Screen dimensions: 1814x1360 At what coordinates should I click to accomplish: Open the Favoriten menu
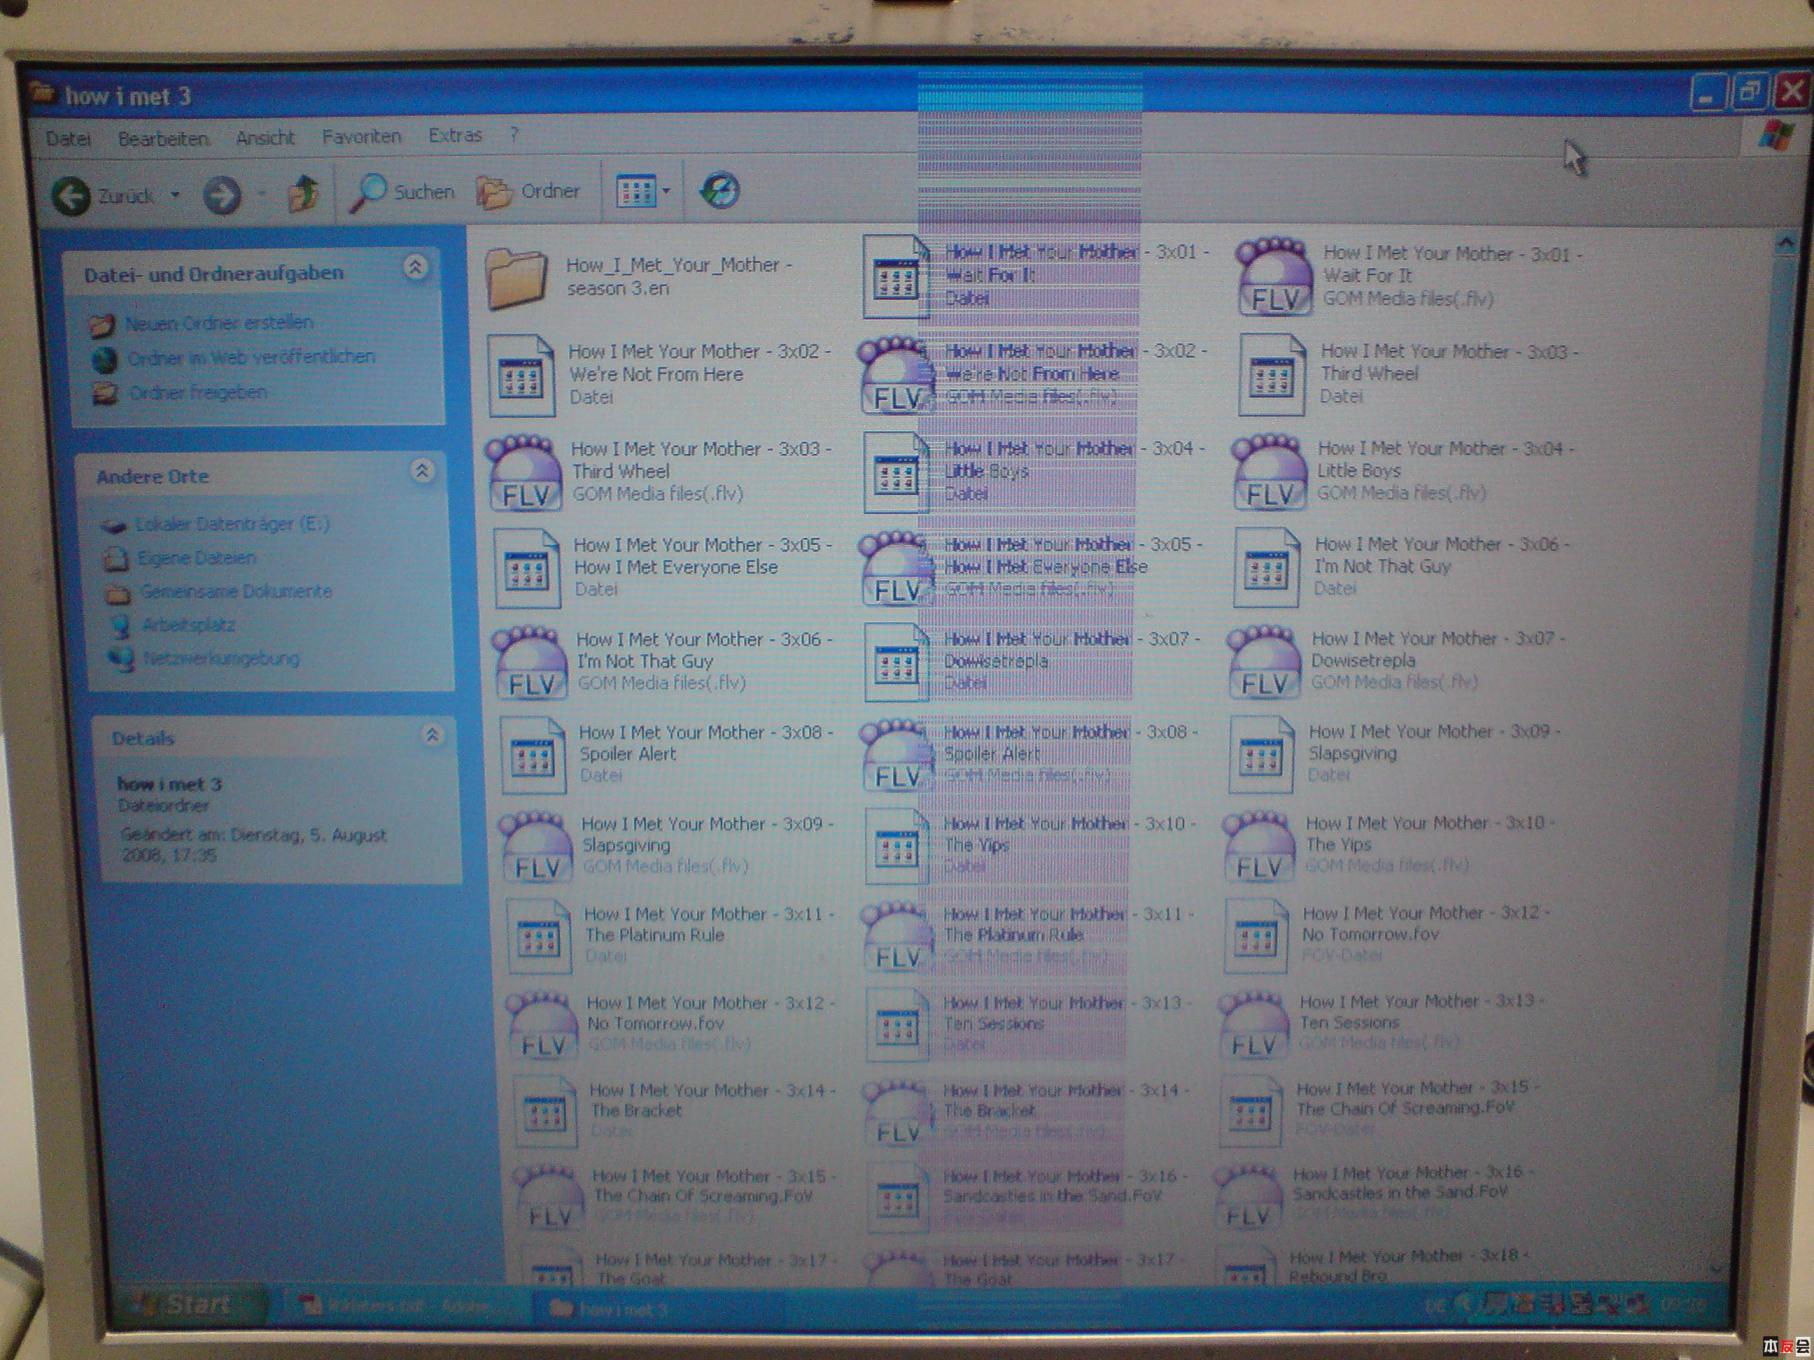[x=361, y=136]
